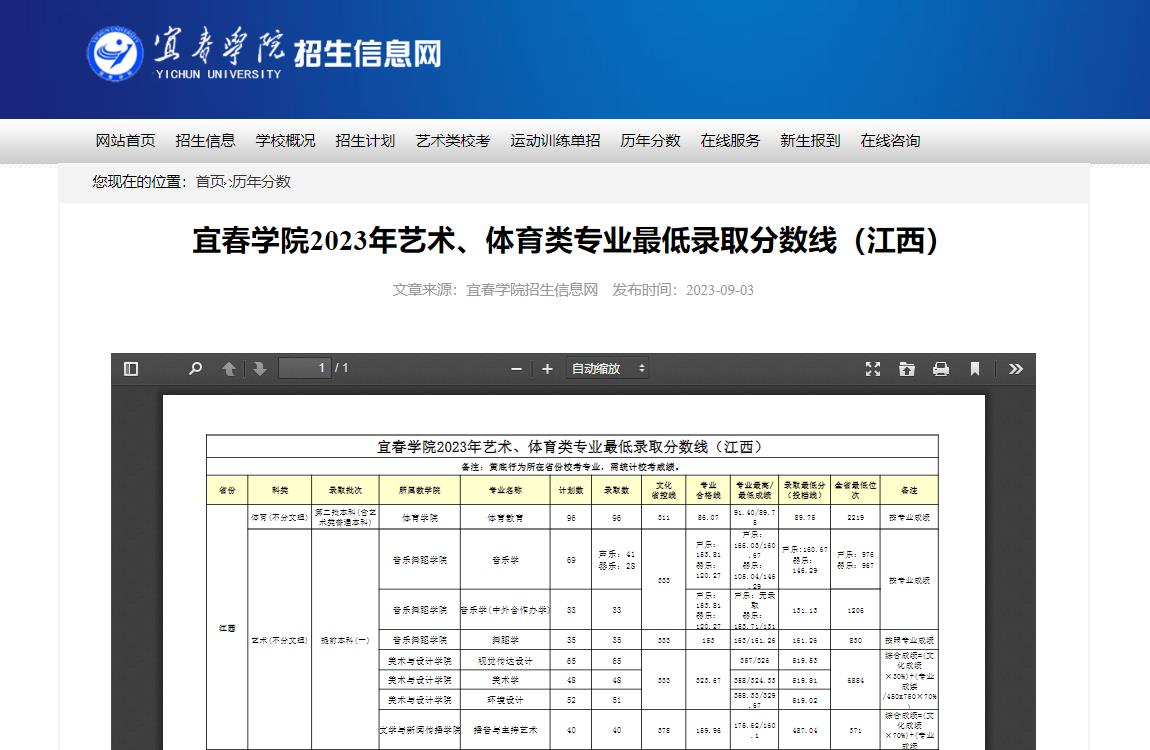Zoom out the PDF with minus
Viewport: 1150px width, 750px height.
click(516, 369)
